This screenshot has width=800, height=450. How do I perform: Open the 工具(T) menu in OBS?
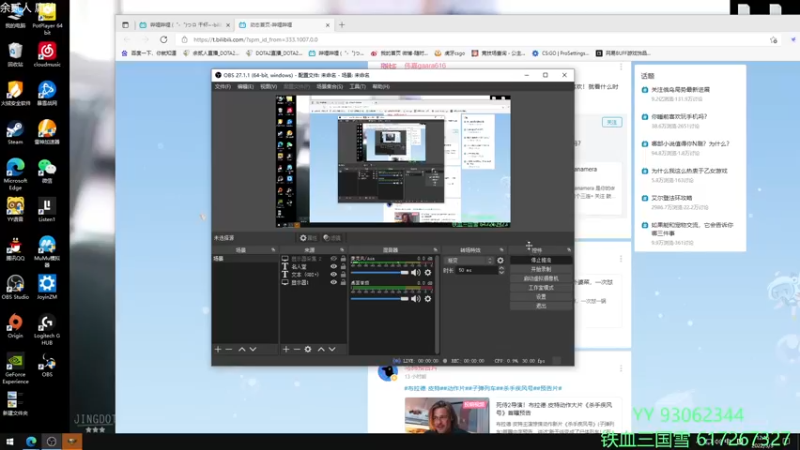point(357,87)
